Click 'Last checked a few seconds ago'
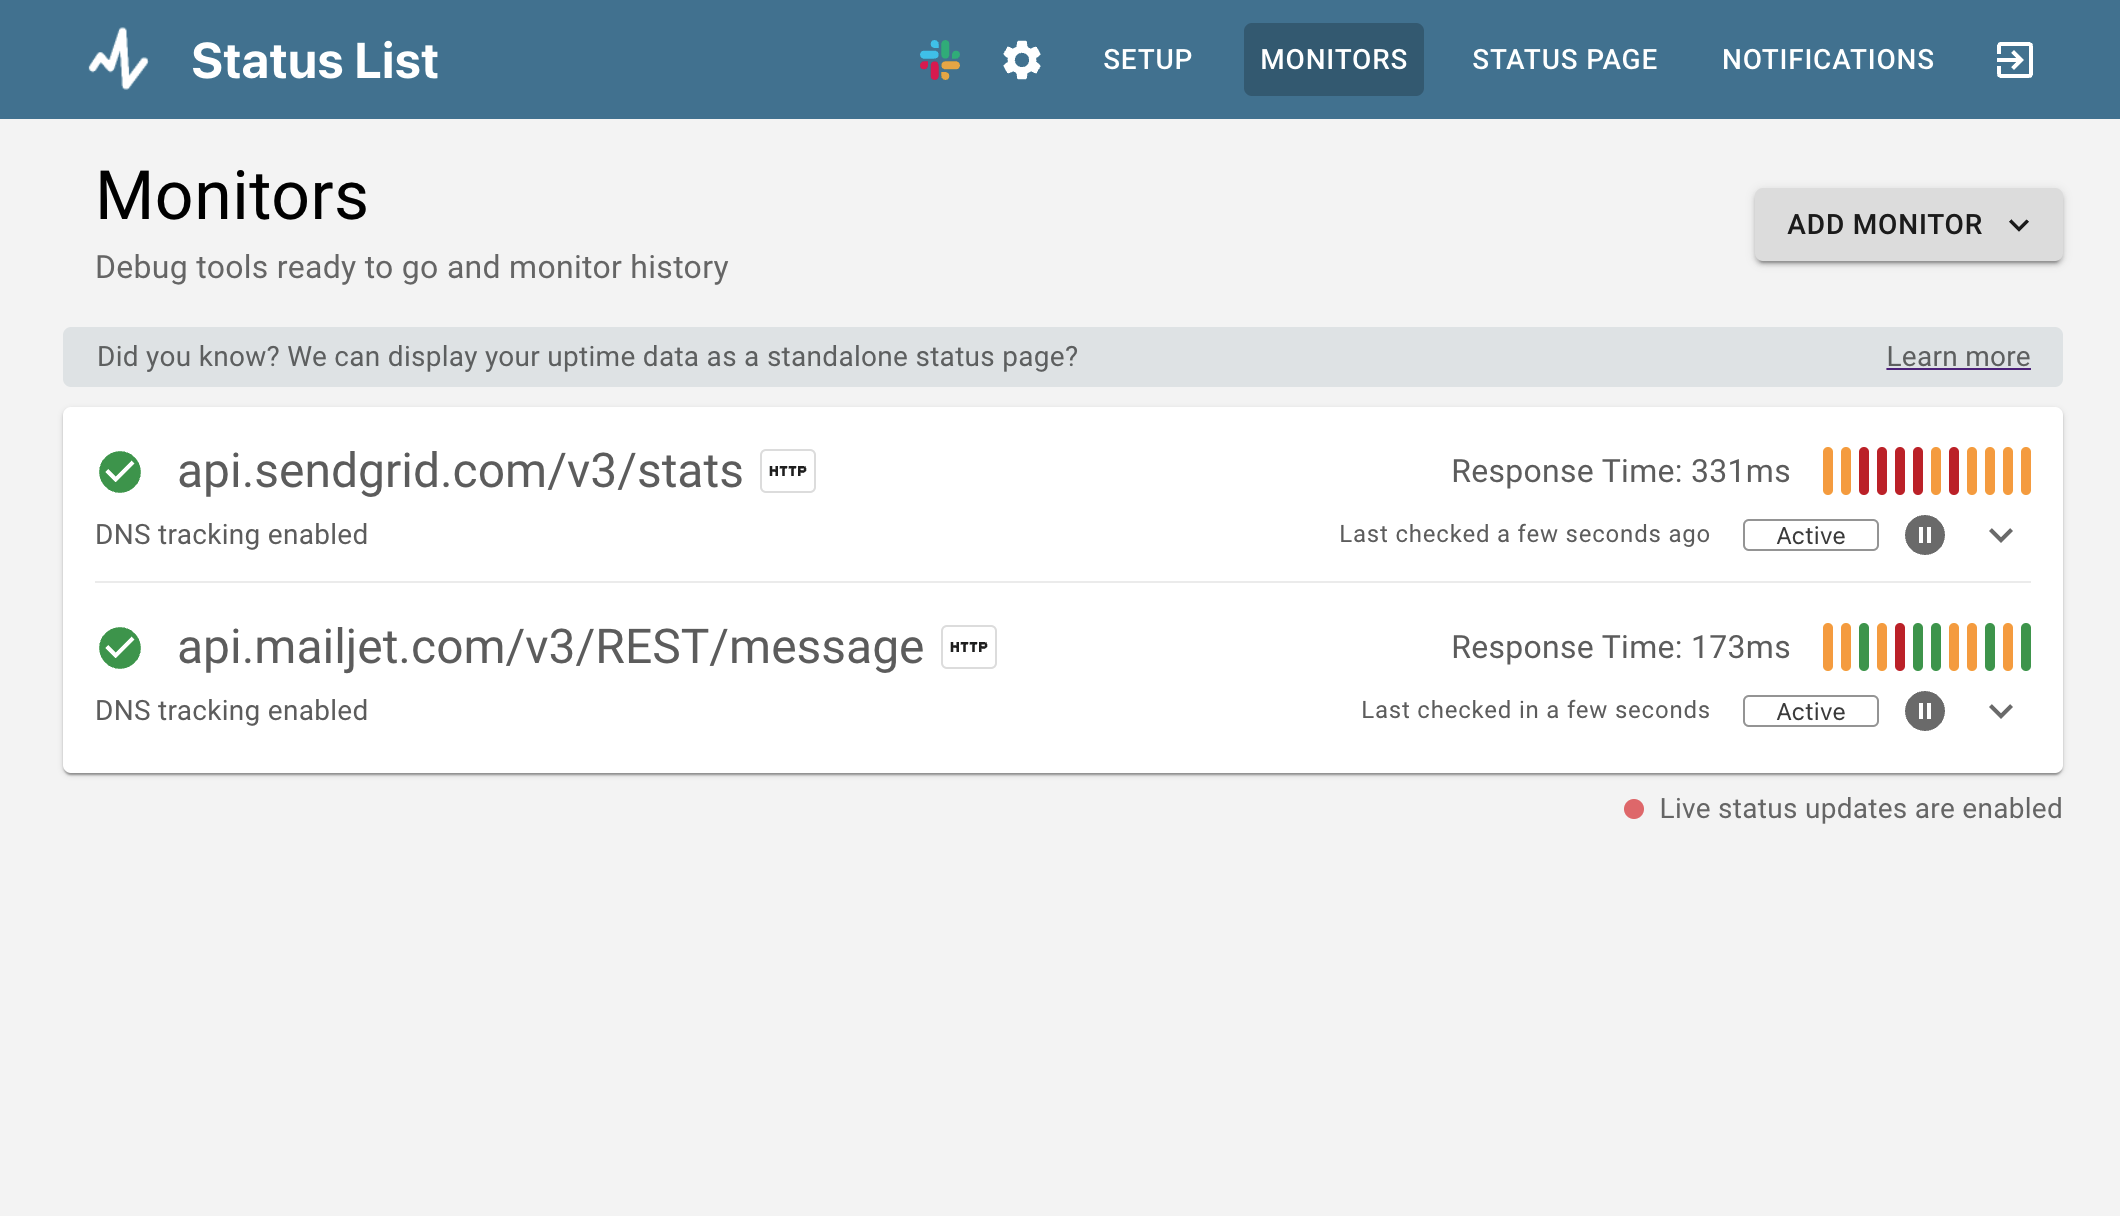2120x1216 pixels. [x=1525, y=535]
